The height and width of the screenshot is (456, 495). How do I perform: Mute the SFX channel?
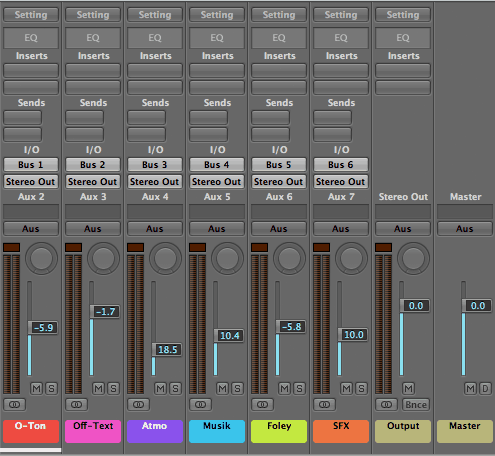347,388
